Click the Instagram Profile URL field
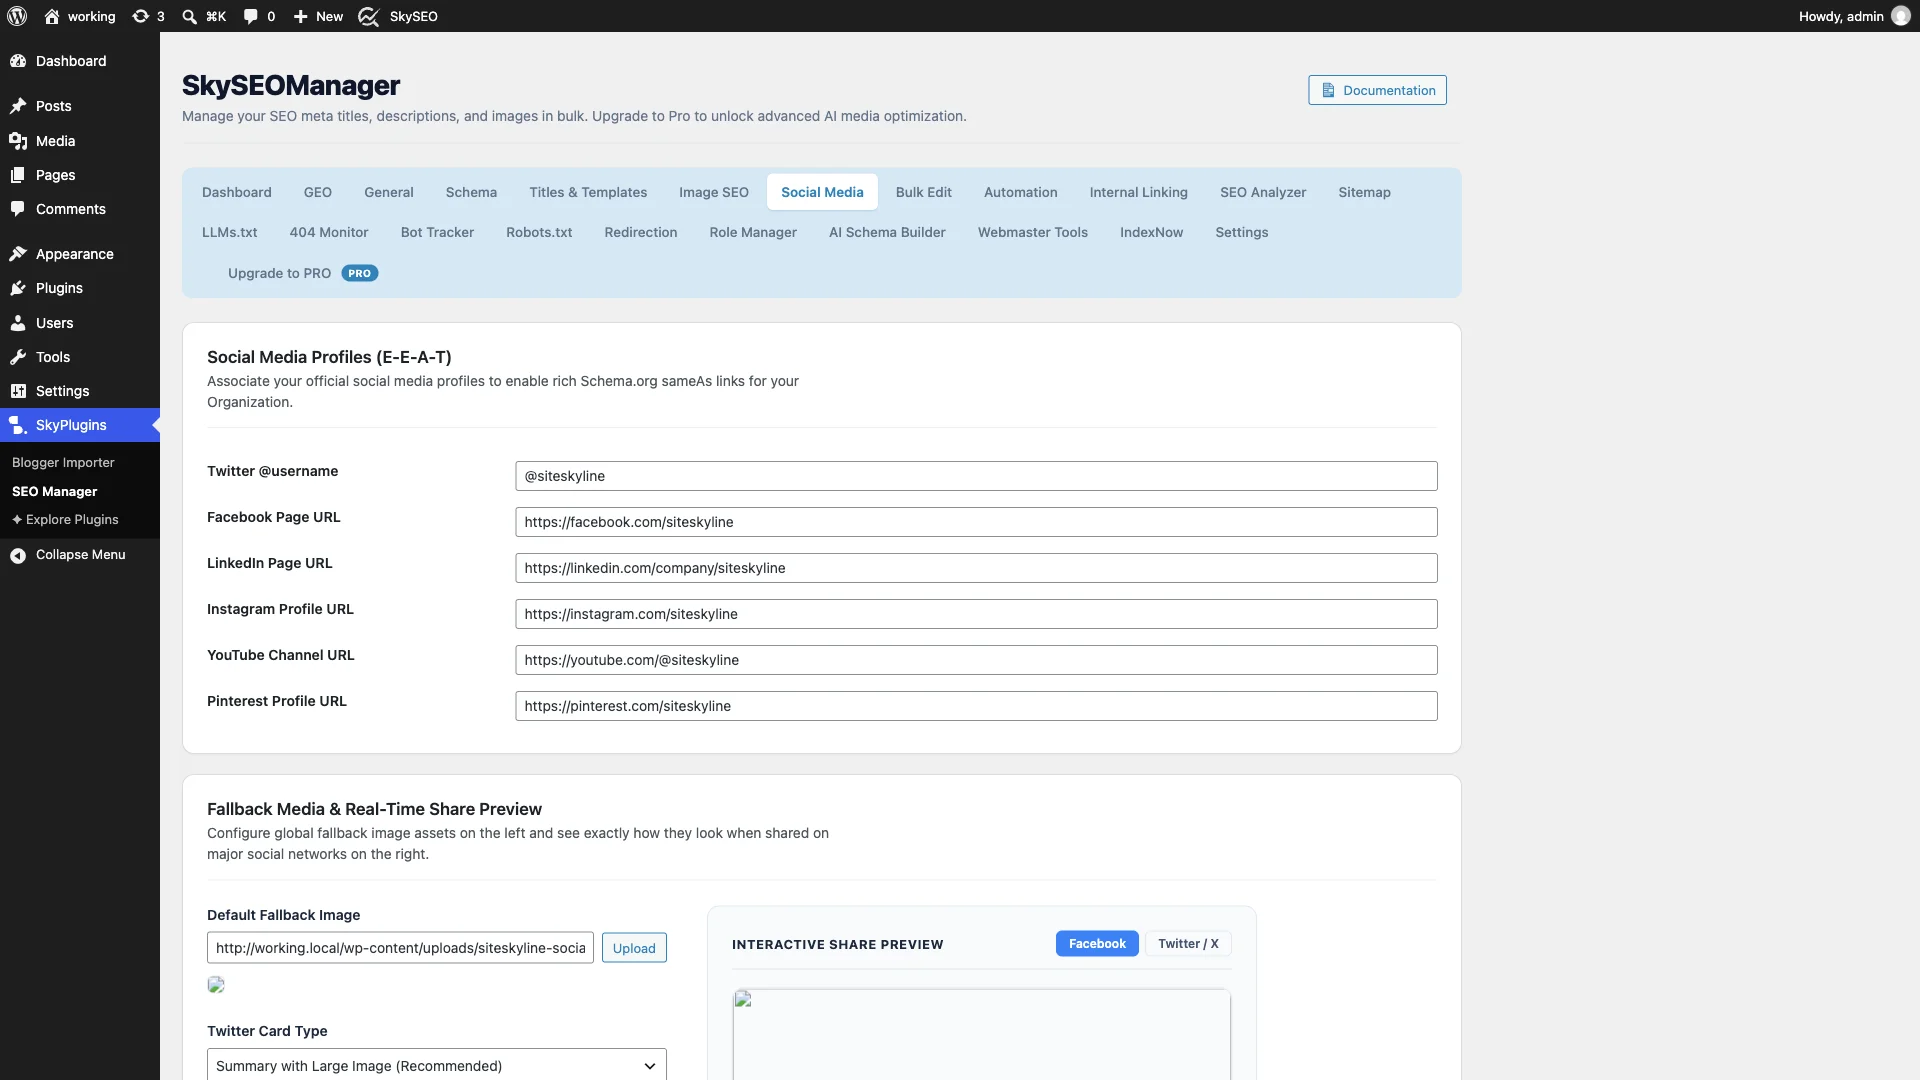The height and width of the screenshot is (1080, 1920). pyautogui.click(x=976, y=614)
